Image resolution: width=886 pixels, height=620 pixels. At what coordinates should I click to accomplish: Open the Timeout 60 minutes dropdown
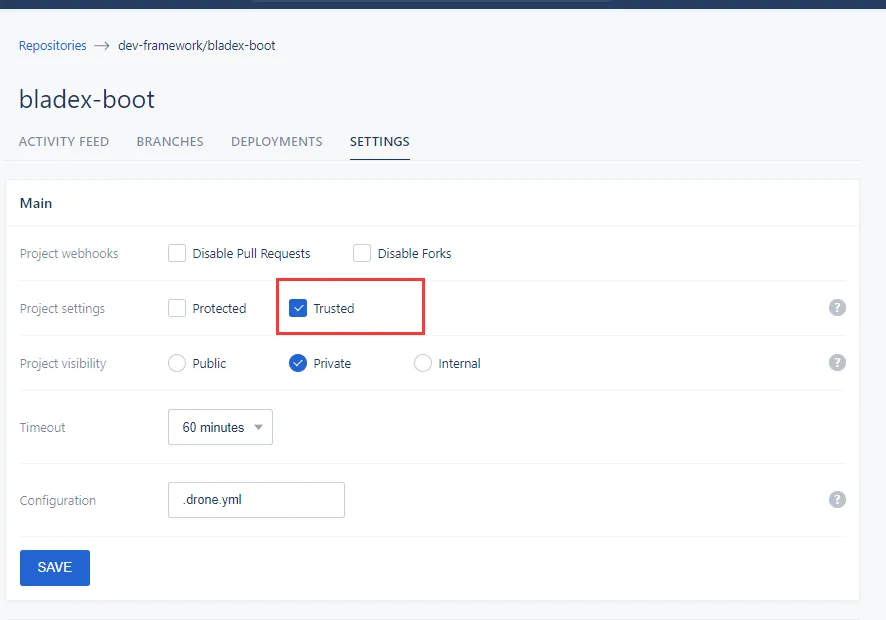point(220,427)
